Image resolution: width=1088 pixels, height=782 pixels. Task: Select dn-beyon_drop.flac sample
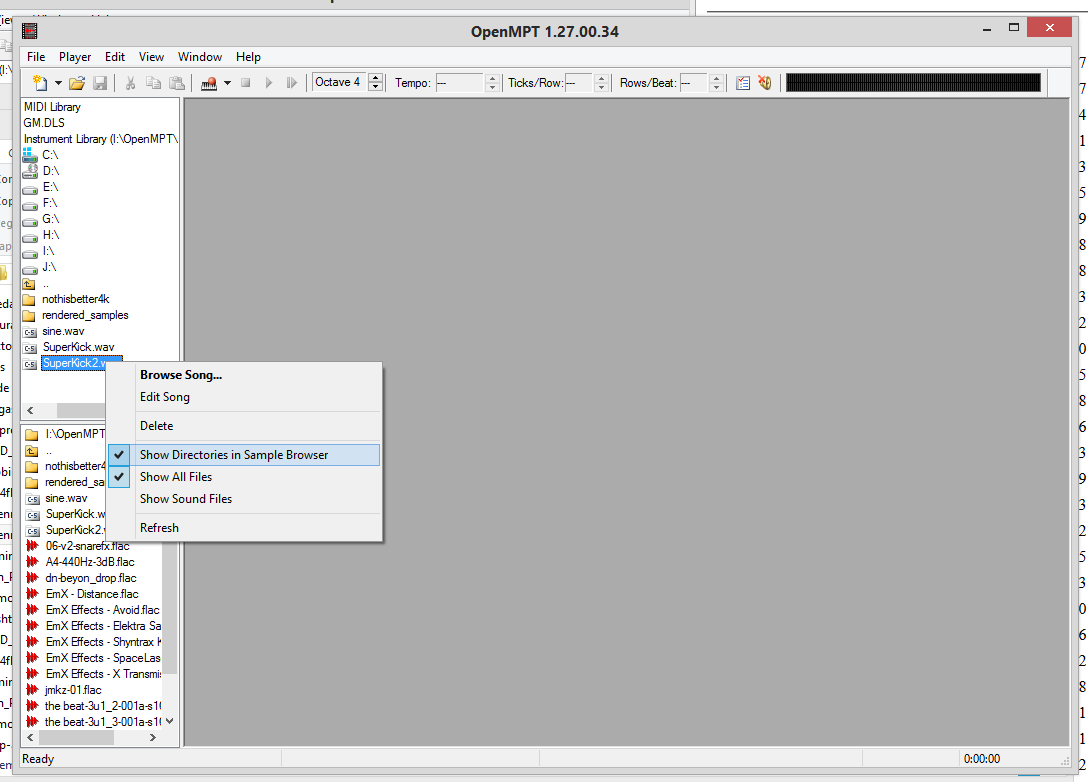click(x=91, y=578)
